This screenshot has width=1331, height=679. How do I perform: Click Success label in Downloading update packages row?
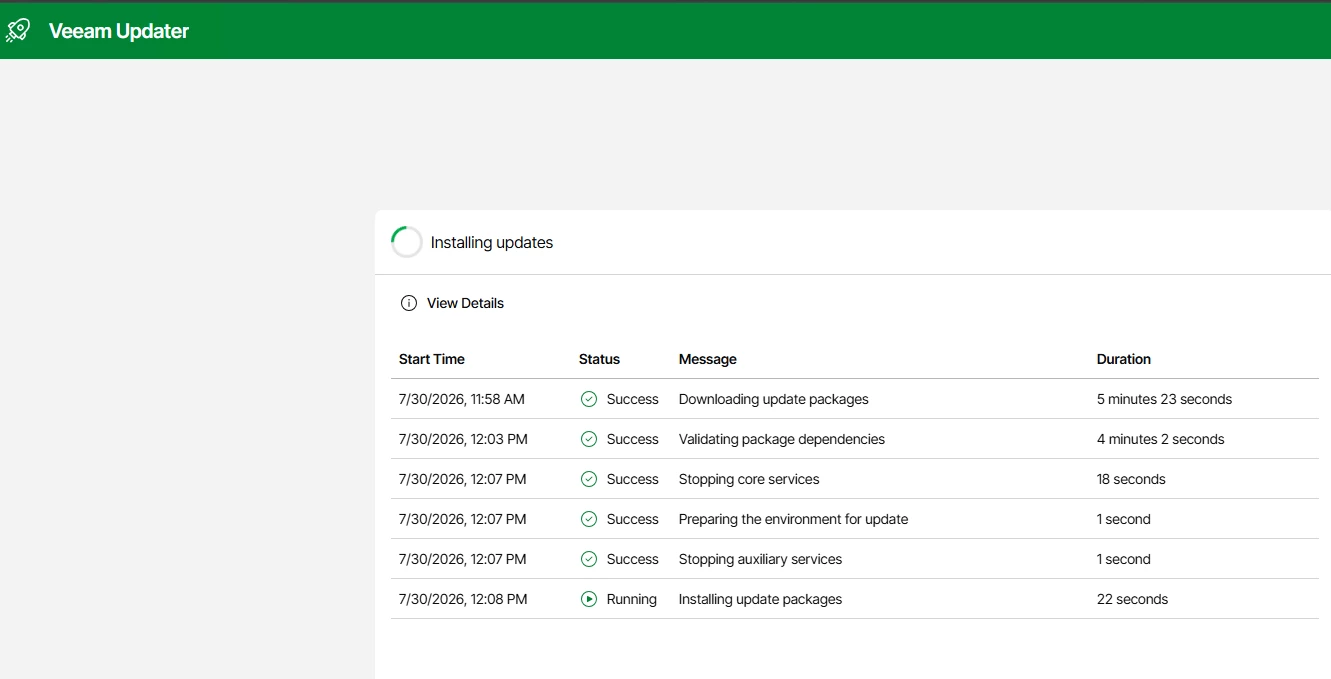[633, 399]
